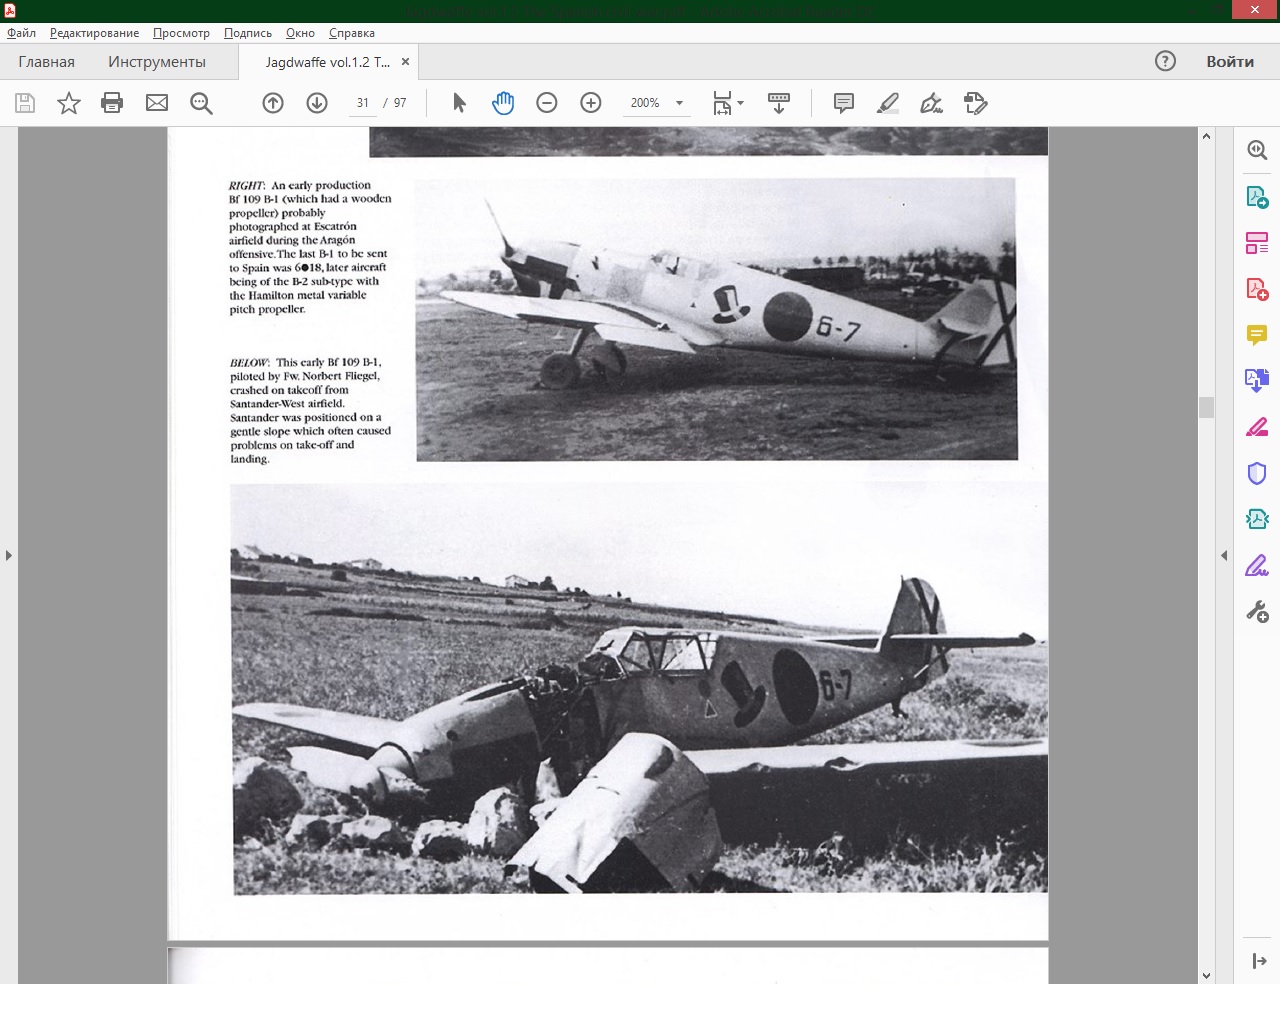1280x1028 pixels.
Task: Click the page number input field
Action: click(x=362, y=103)
